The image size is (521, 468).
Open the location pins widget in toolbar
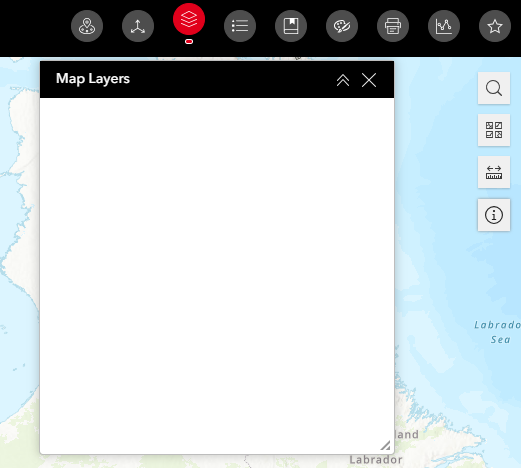[x=87, y=26]
